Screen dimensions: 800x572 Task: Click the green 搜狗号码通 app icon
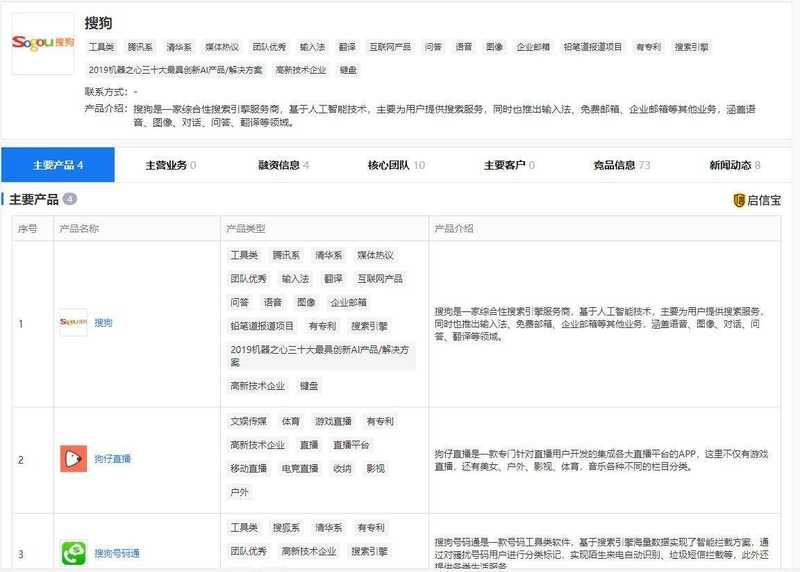[x=73, y=553]
